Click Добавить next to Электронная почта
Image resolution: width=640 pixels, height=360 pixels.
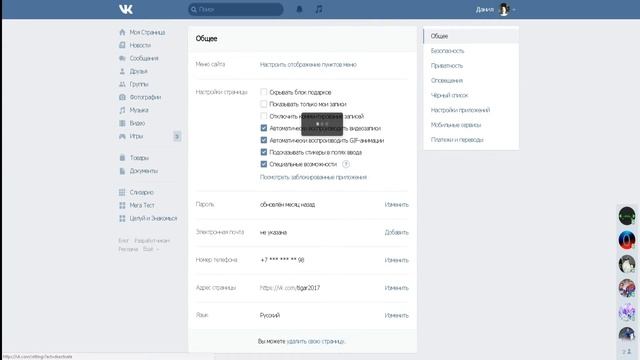(x=396, y=232)
